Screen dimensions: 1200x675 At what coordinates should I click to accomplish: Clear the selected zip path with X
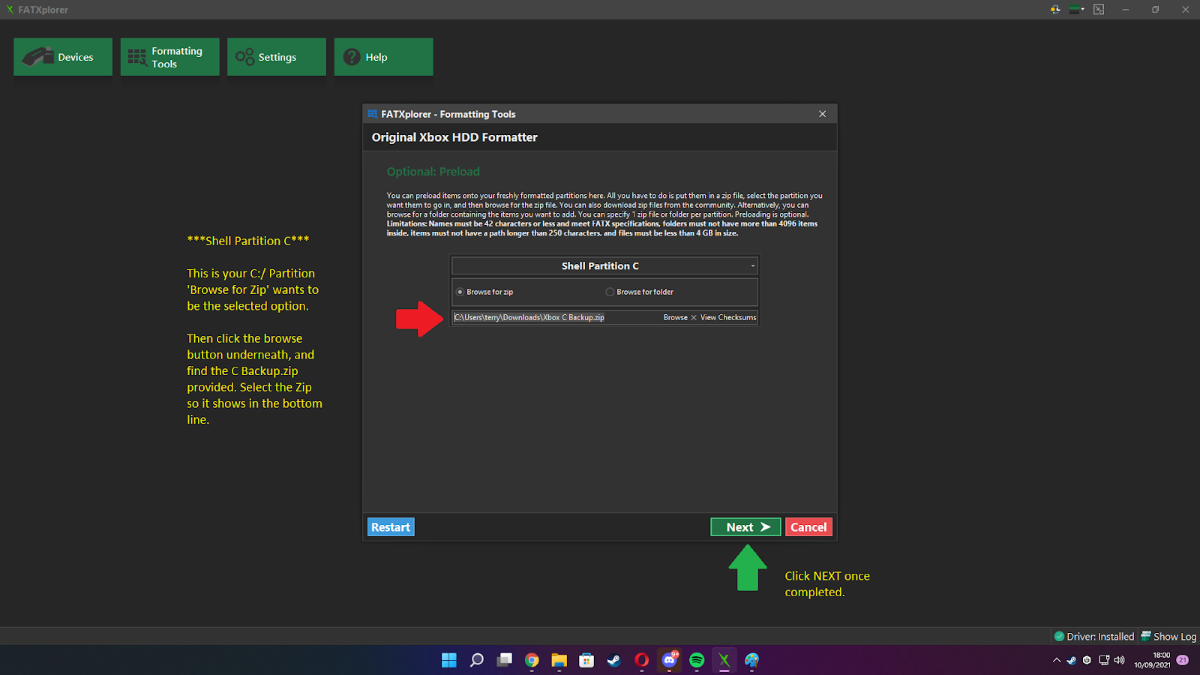[x=693, y=317]
